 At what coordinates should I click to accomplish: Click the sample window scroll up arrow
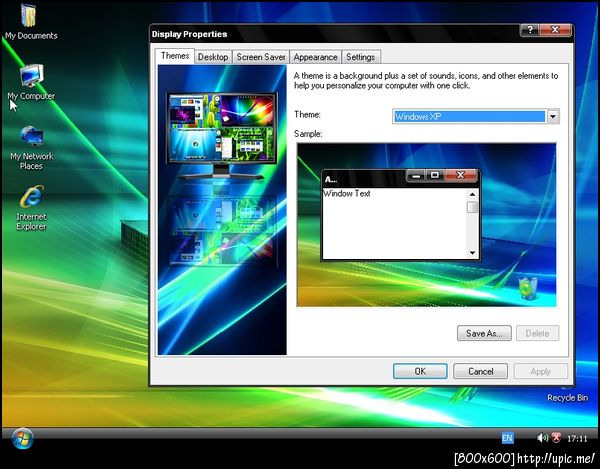pyautogui.click(x=472, y=194)
